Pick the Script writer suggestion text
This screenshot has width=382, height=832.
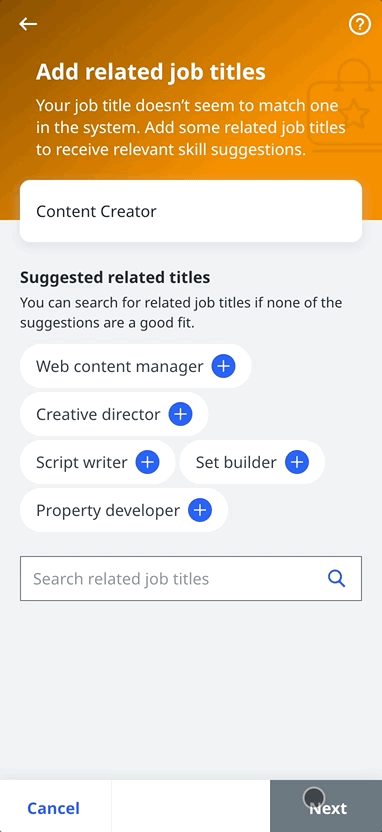click(x=82, y=462)
